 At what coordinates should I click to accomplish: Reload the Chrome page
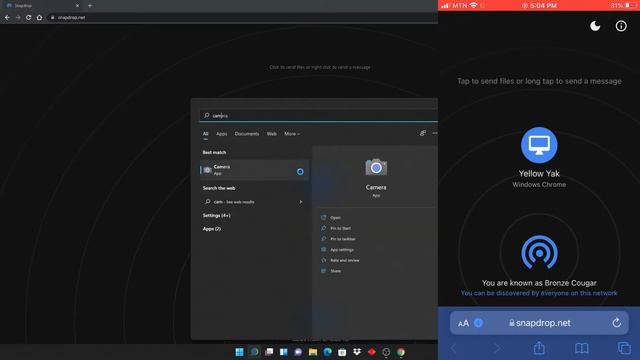(x=28, y=18)
